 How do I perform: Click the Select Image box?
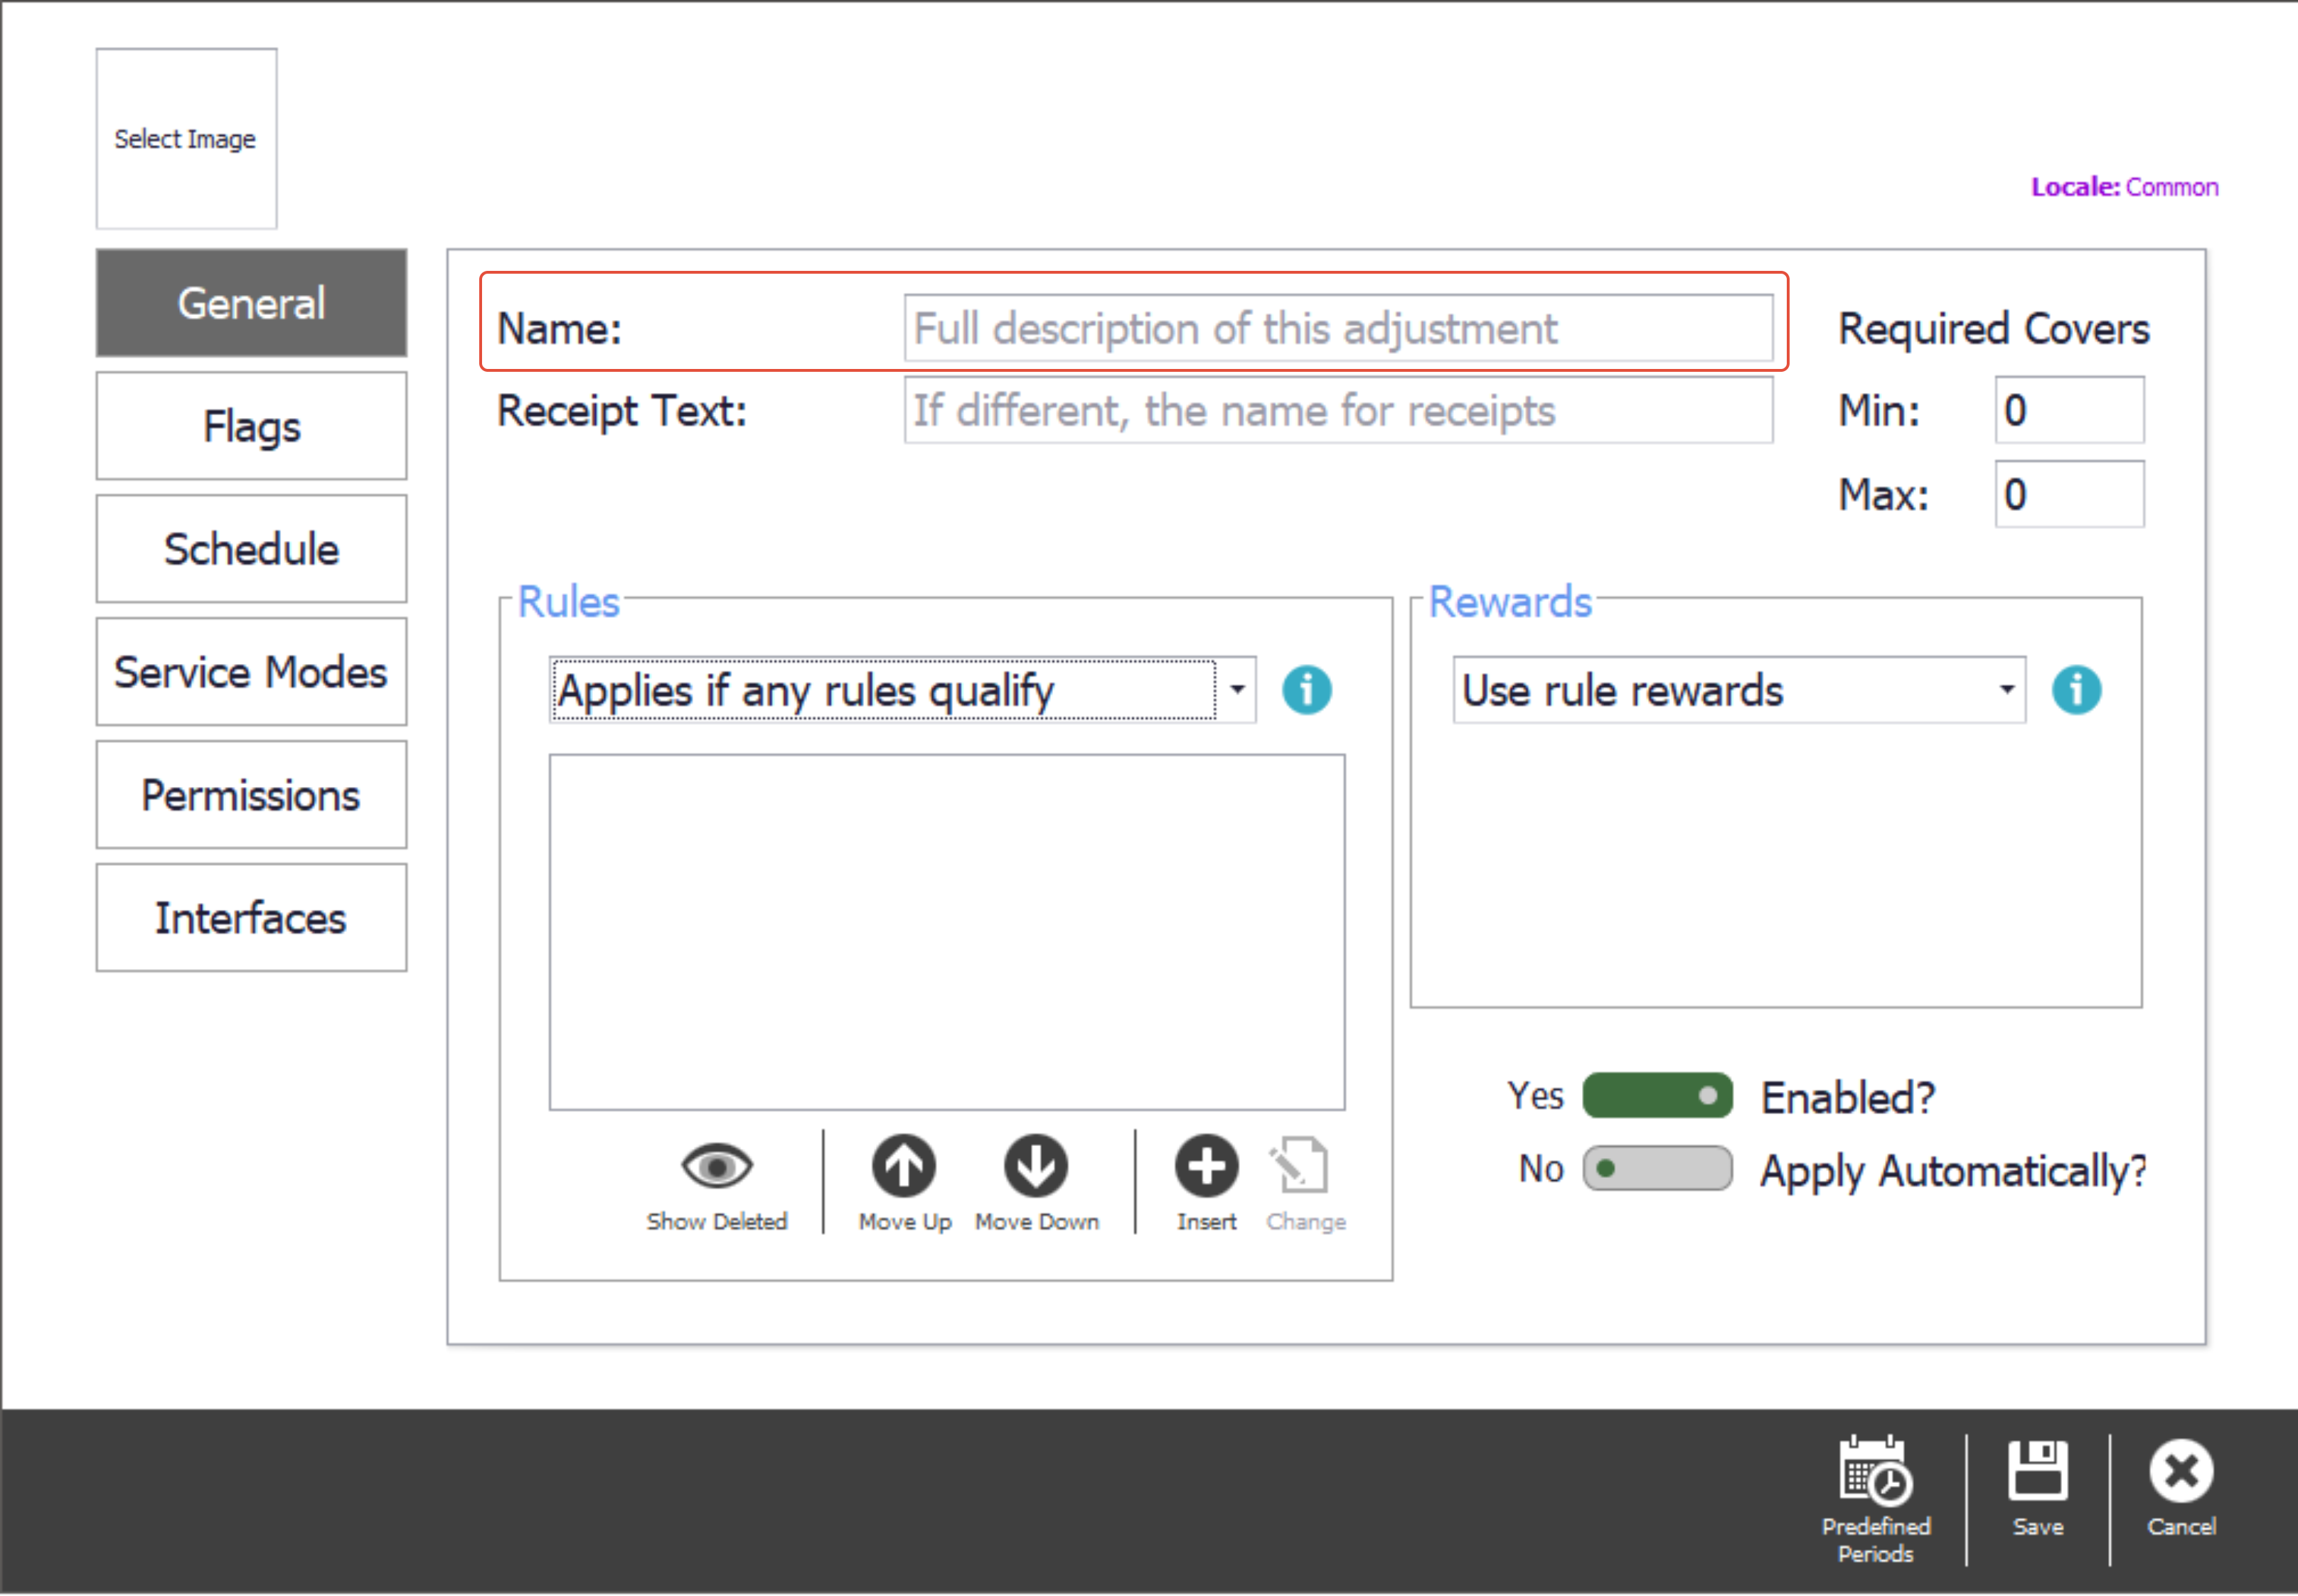click(187, 139)
